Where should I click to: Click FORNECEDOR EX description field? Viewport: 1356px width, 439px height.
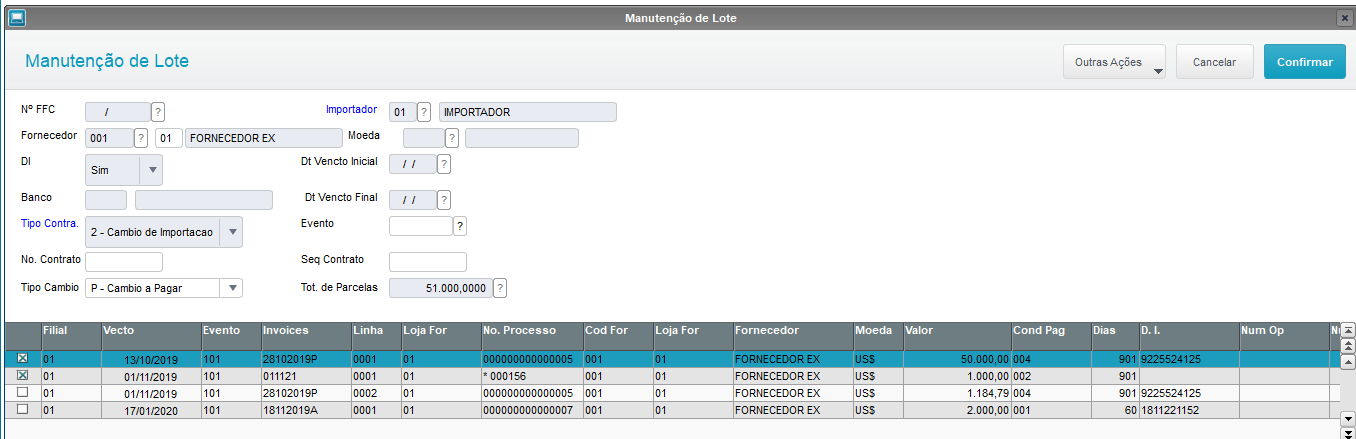click(264, 138)
